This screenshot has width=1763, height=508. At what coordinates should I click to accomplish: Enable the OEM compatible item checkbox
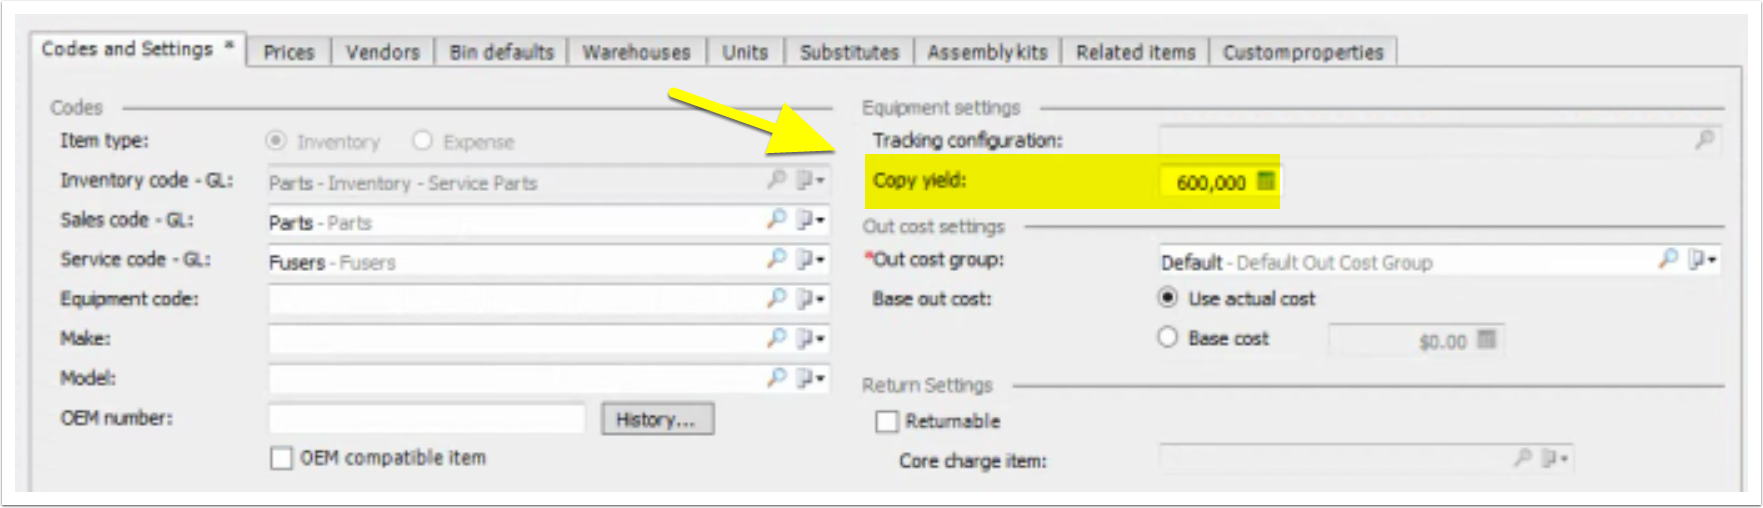(x=281, y=458)
